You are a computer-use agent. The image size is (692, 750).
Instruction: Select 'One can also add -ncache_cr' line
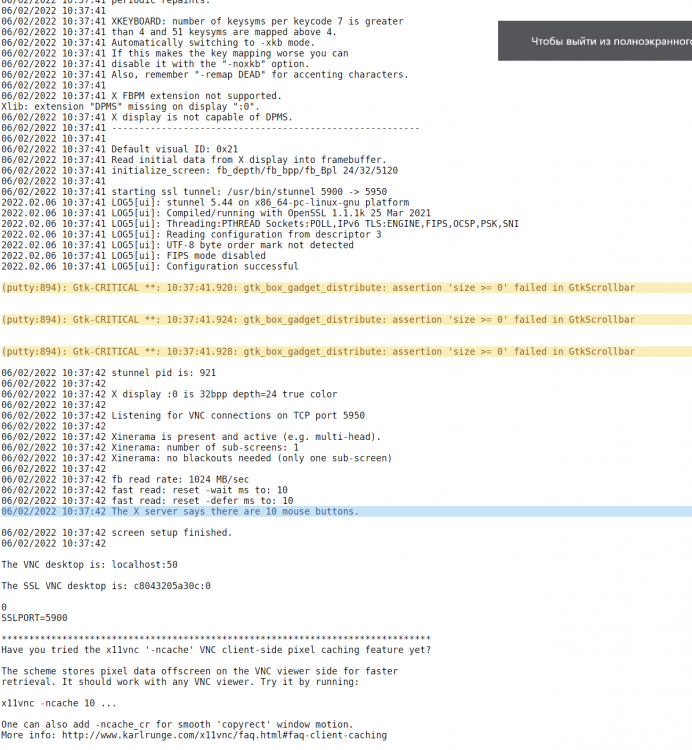(x=177, y=724)
